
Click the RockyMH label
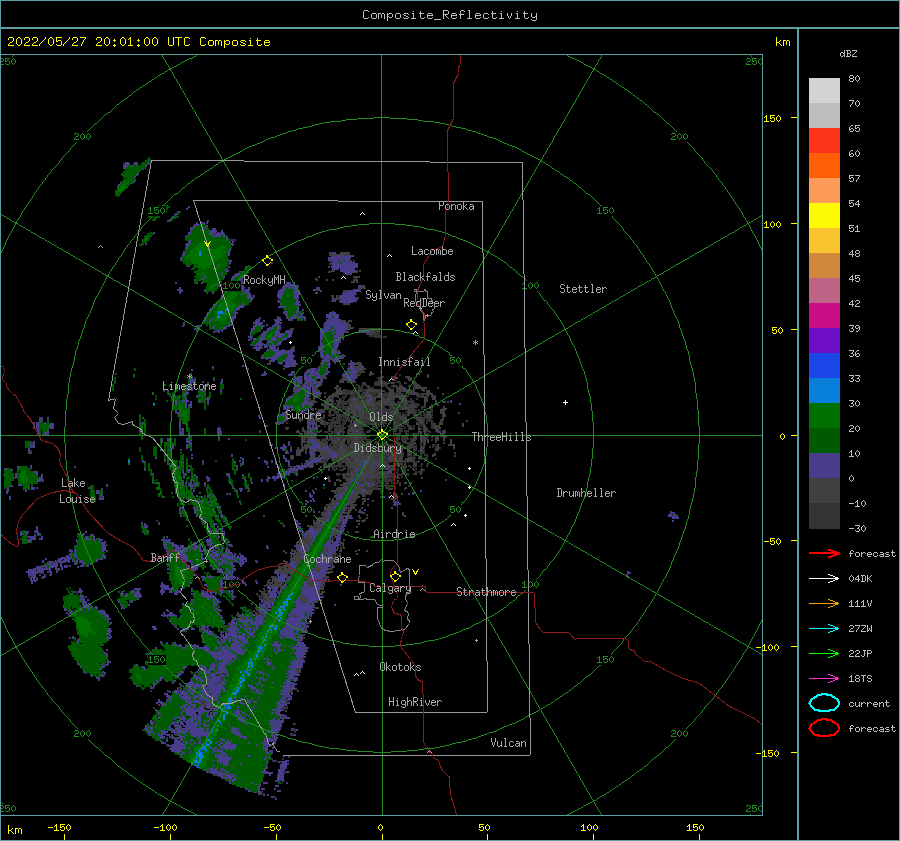coord(264,280)
